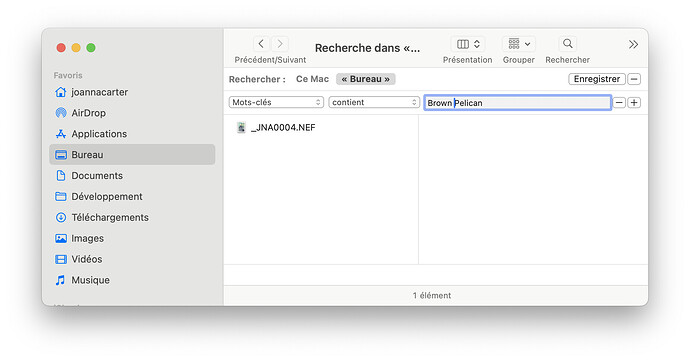The height and width of the screenshot is (360, 690).
Task: Open joannacarter home folder in sidebar
Action: click(x=132, y=92)
